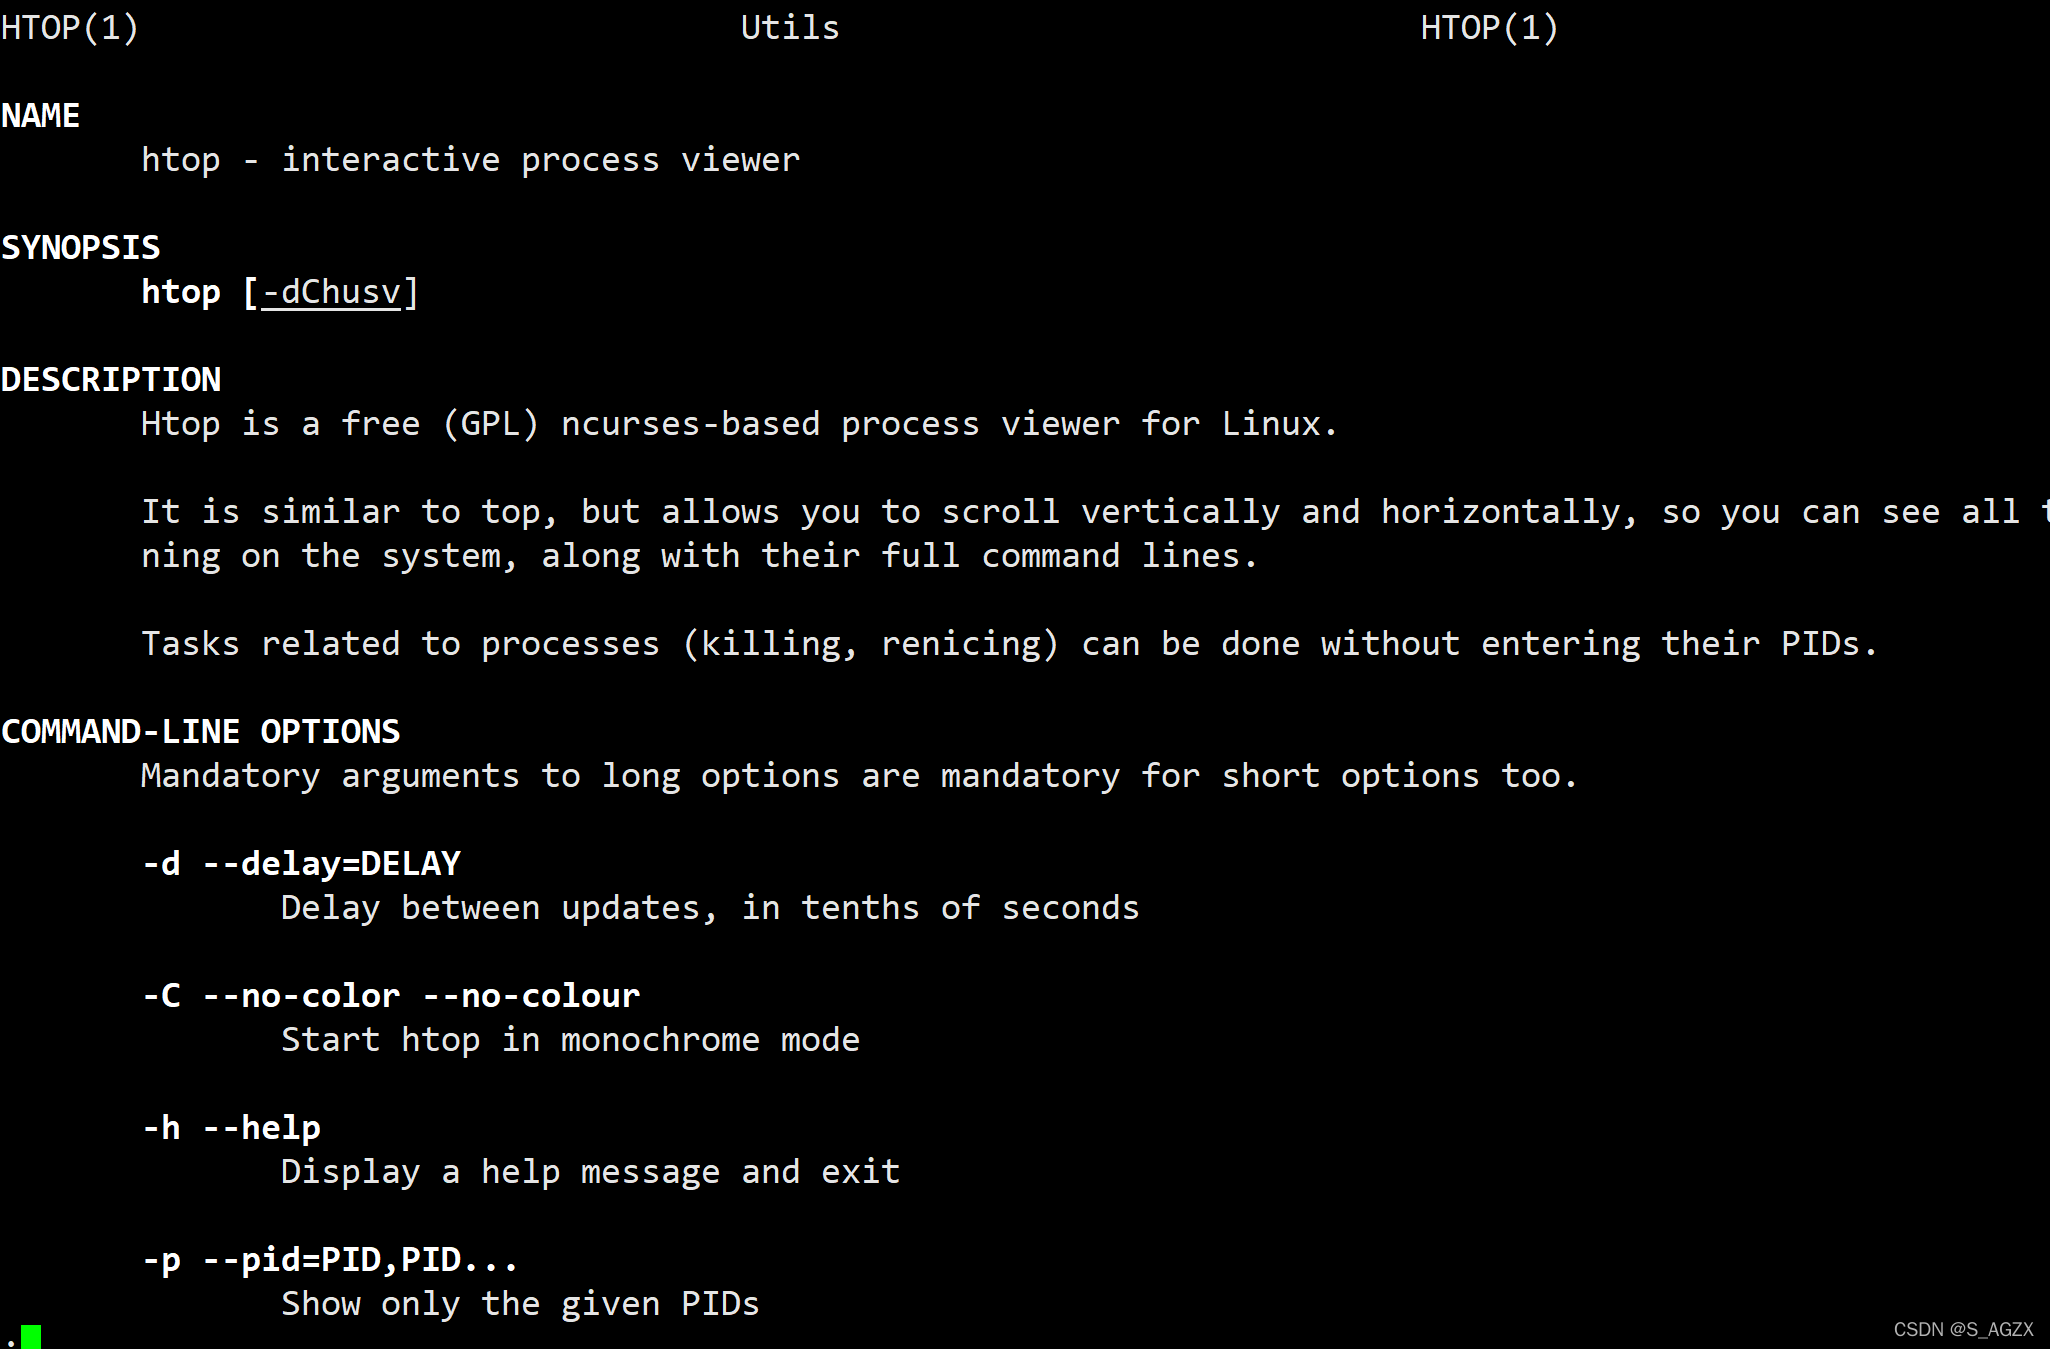Expand the -h --help option details
The height and width of the screenshot is (1349, 2050).
(229, 1128)
